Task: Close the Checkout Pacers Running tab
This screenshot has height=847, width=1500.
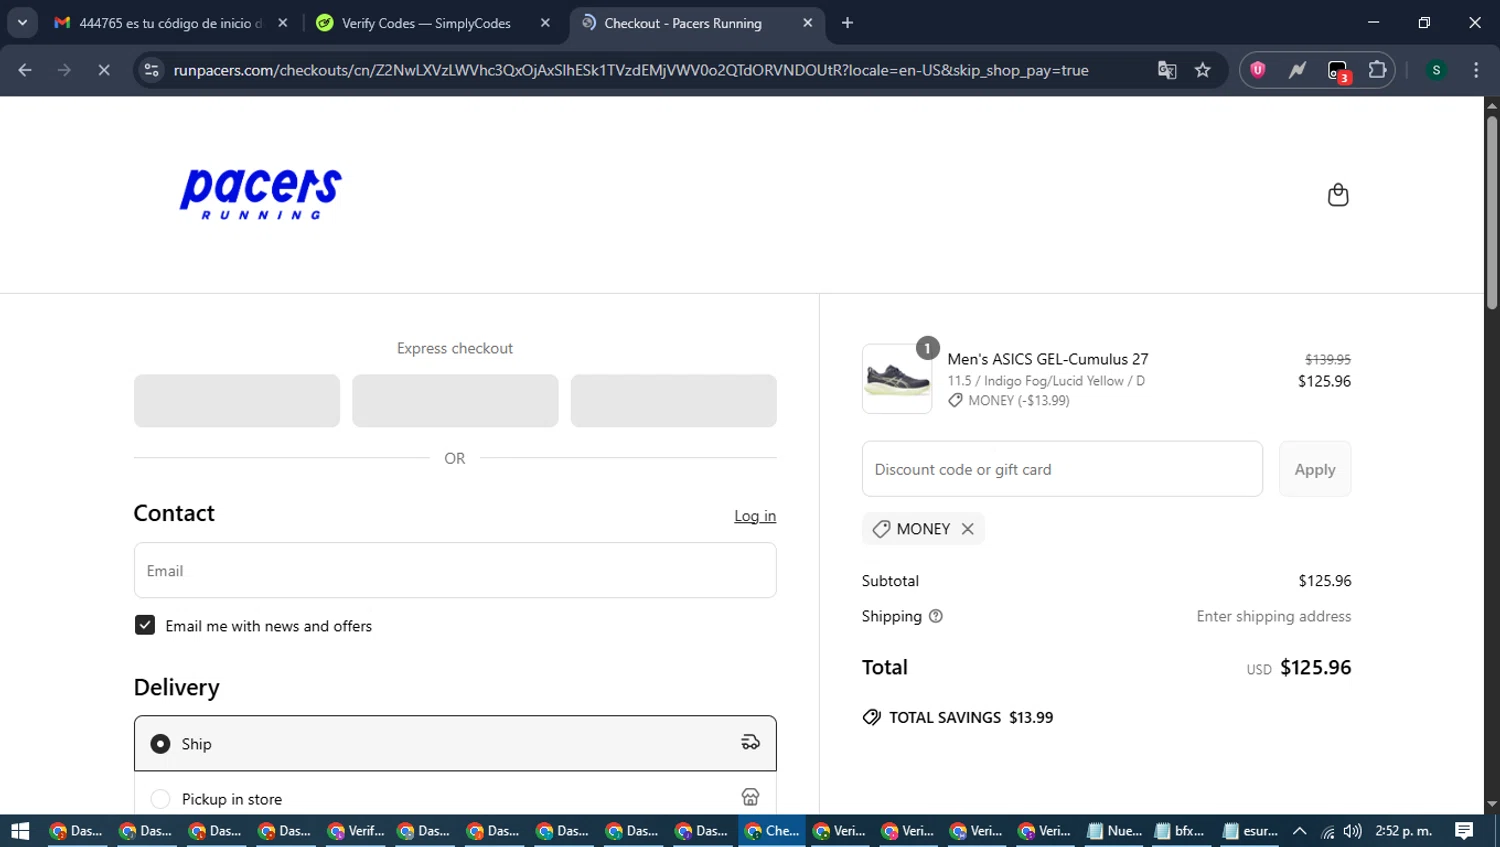Action: pos(808,23)
